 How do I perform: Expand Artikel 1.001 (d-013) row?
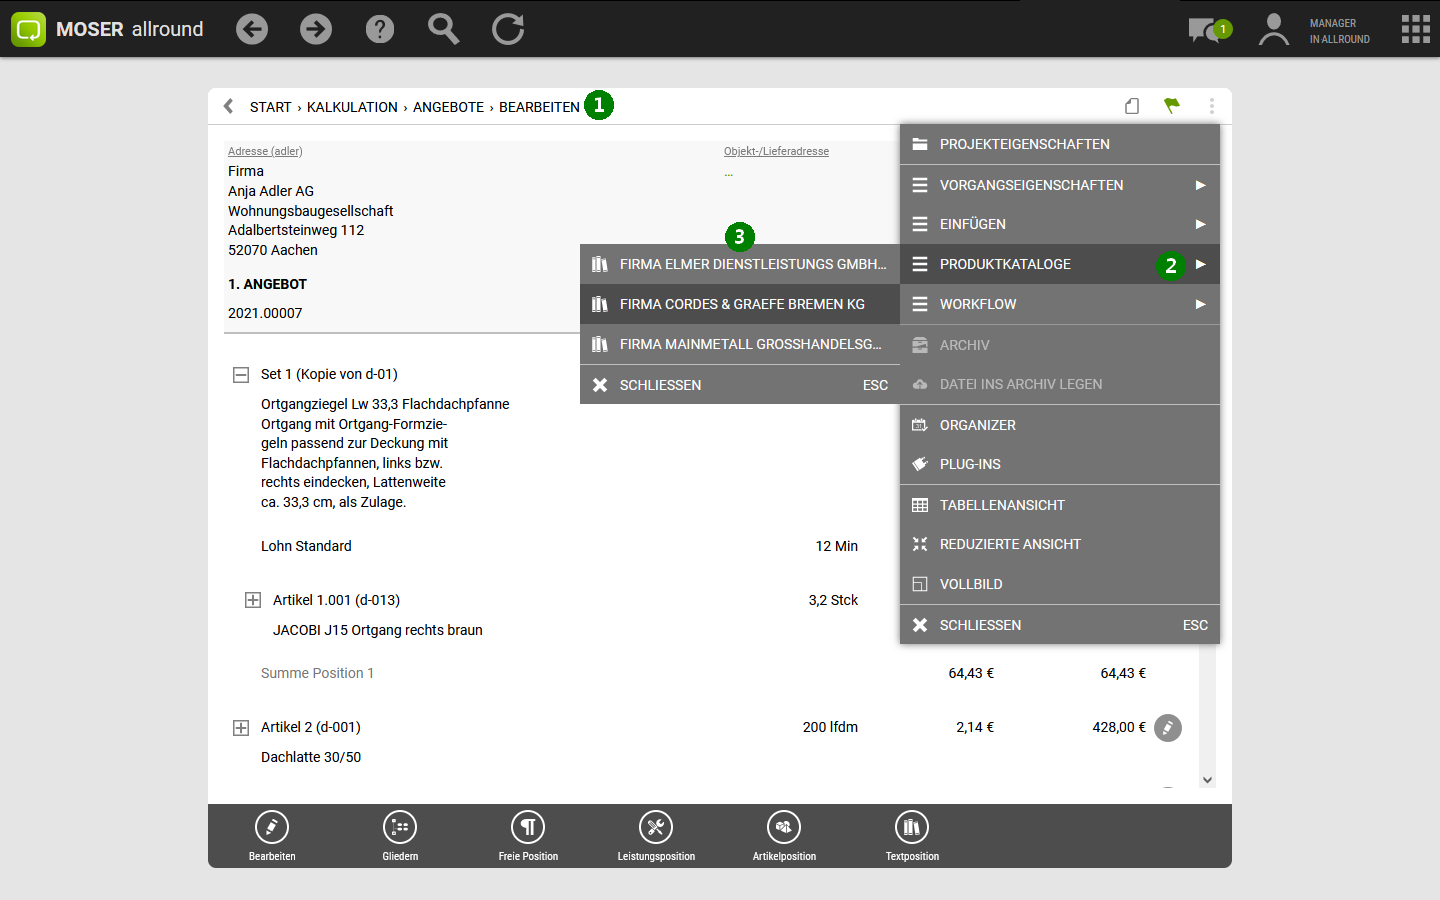[x=253, y=600]
